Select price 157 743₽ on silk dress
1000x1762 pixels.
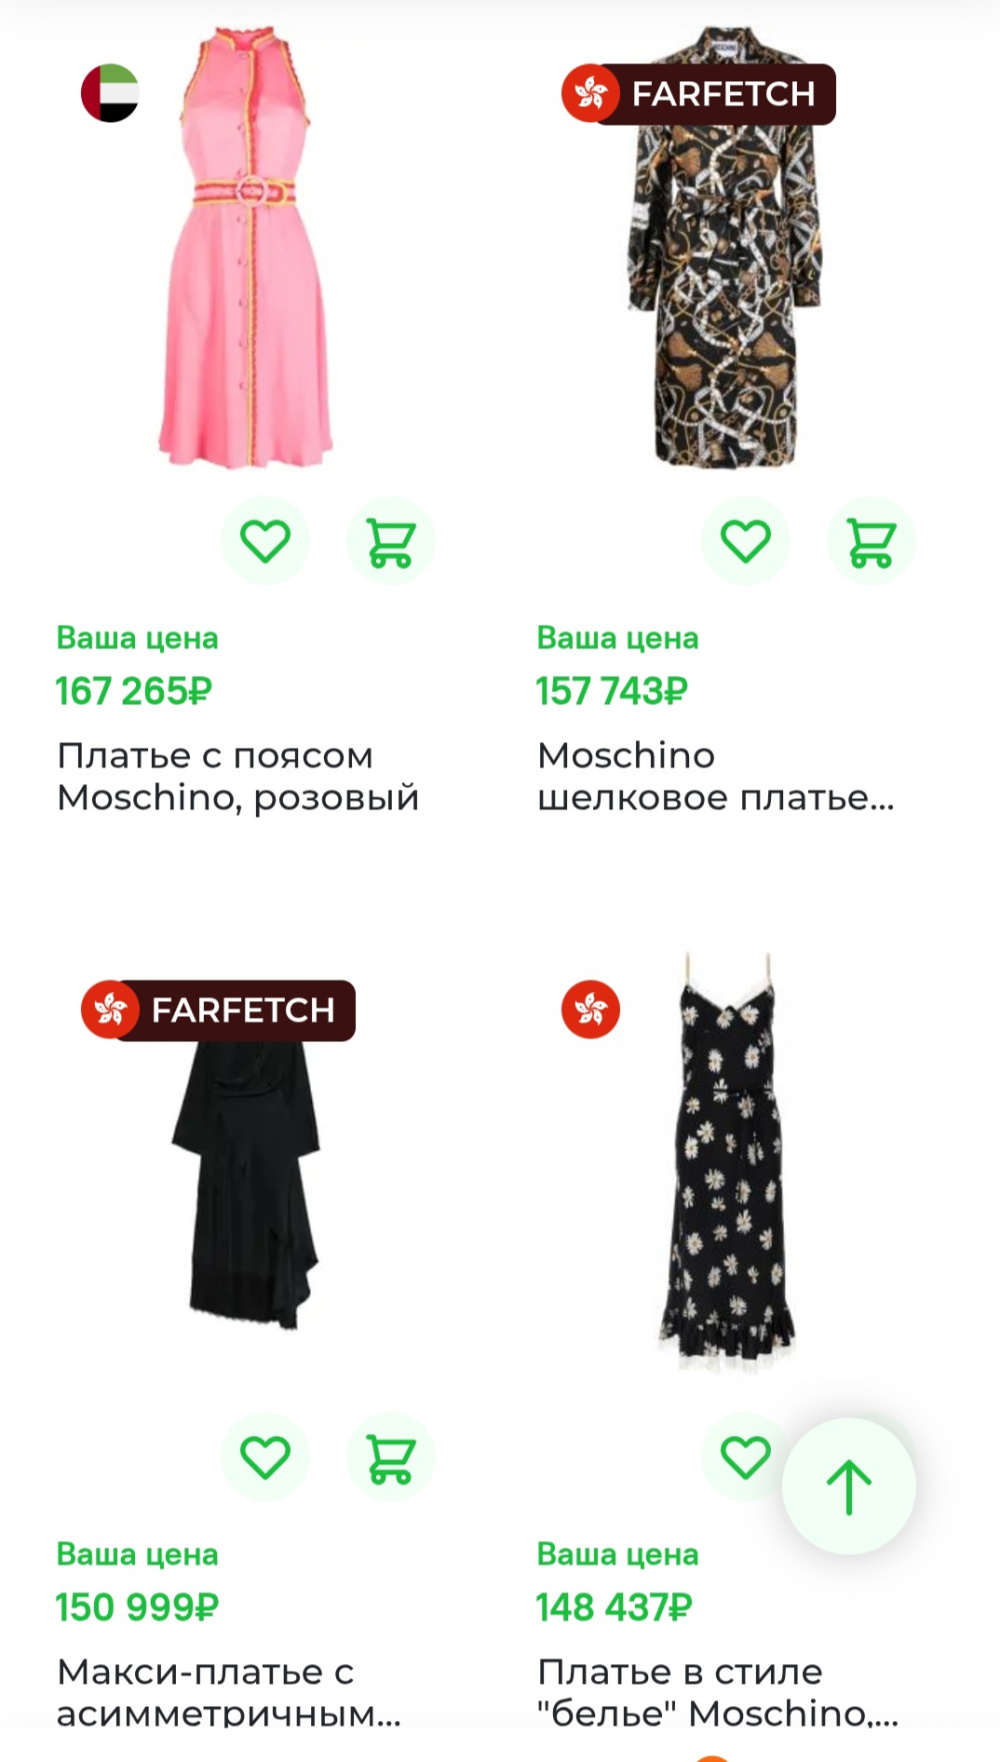click(610, 689)
